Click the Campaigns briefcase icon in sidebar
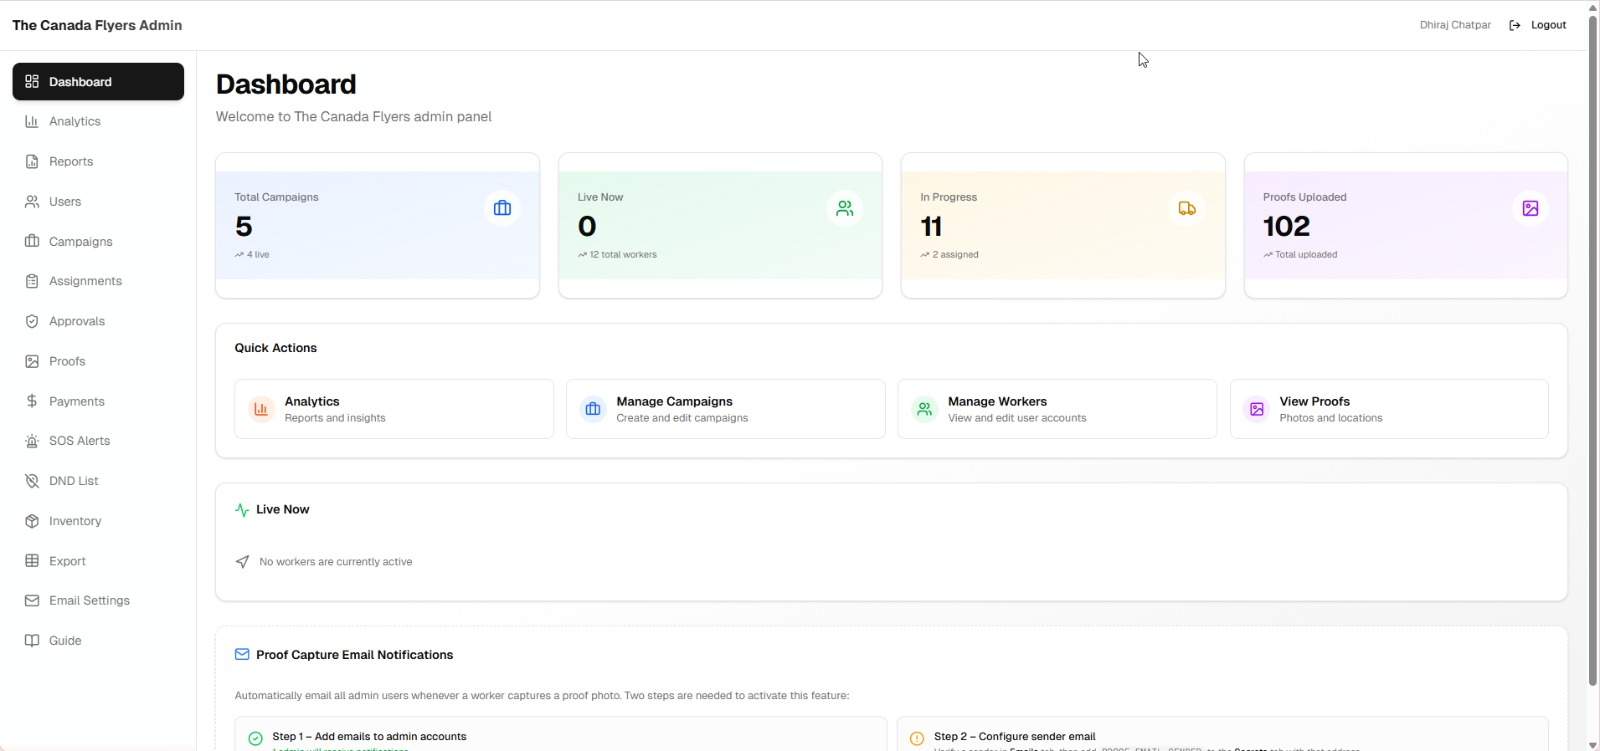 click(x=32, y=242)
